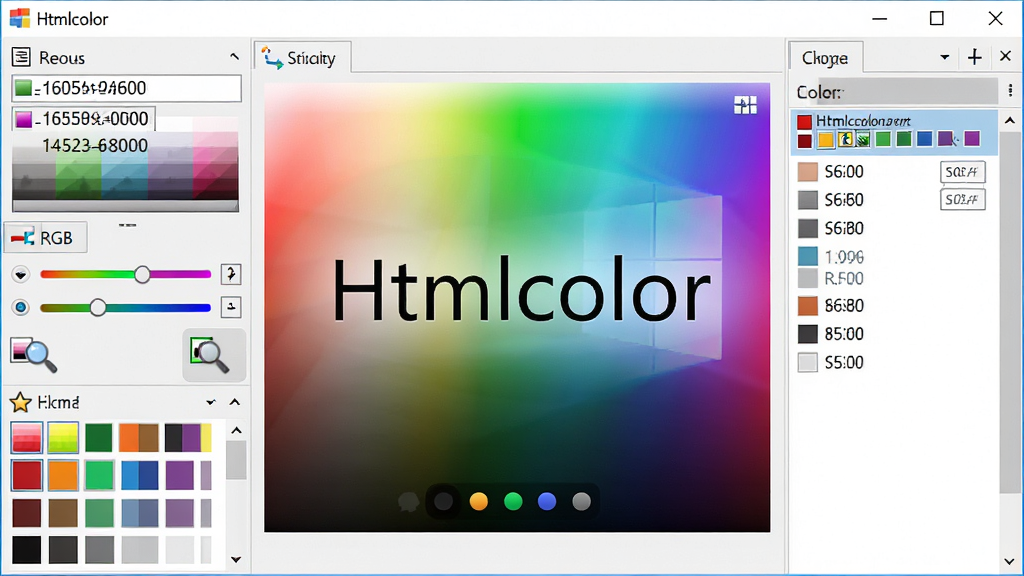Open the Cloge panel dropdown arrow

[944, 57]
